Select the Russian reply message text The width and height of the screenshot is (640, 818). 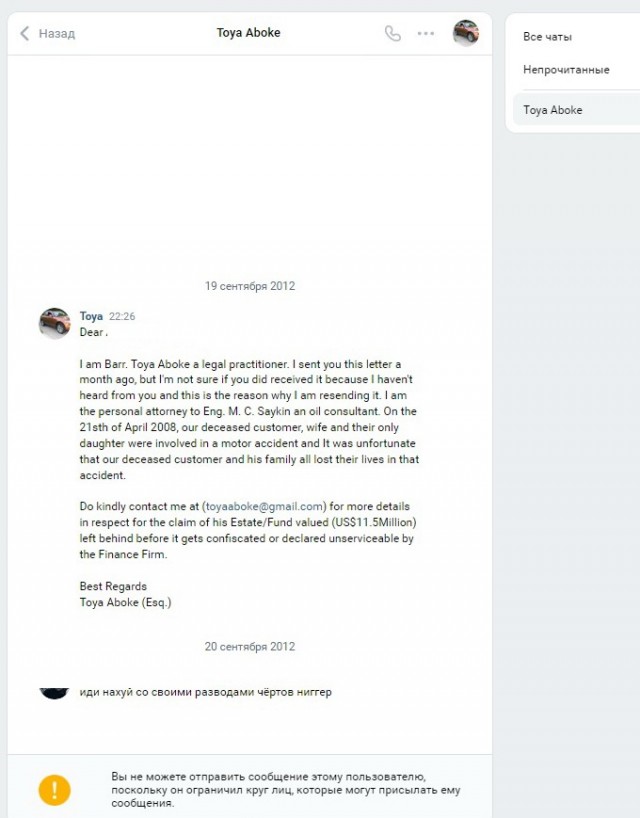click(x=206, y=692)
